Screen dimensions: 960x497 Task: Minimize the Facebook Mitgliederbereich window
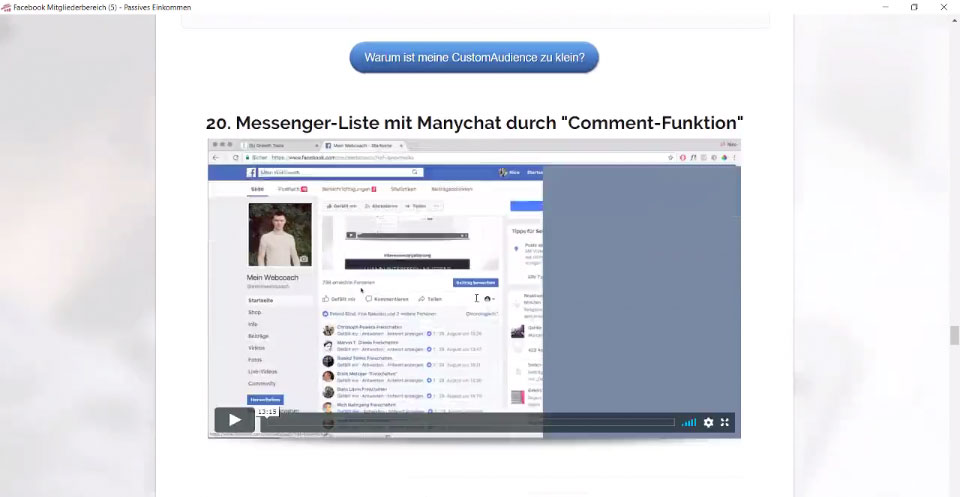[x=885, y=7]
